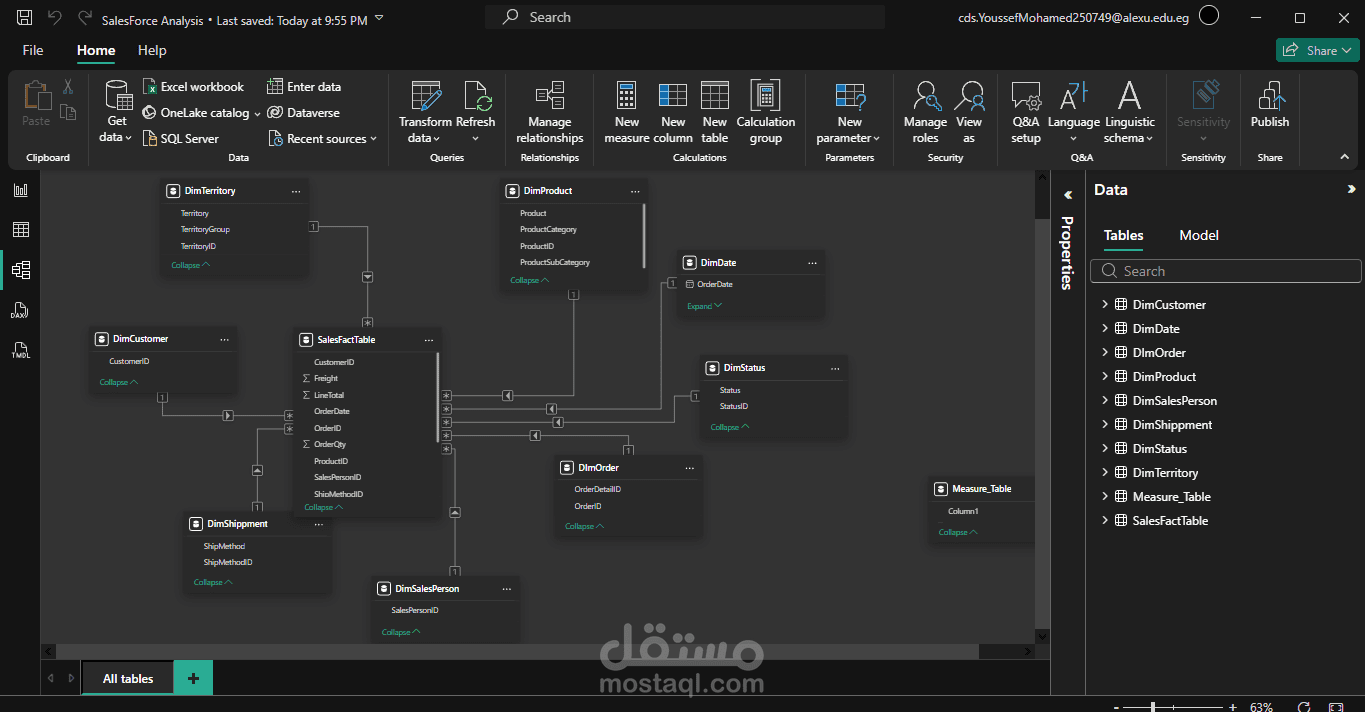This screenshot has height=712, width=1365.
Task: Open the Help ribbon tab
Action: coord(152,50)
